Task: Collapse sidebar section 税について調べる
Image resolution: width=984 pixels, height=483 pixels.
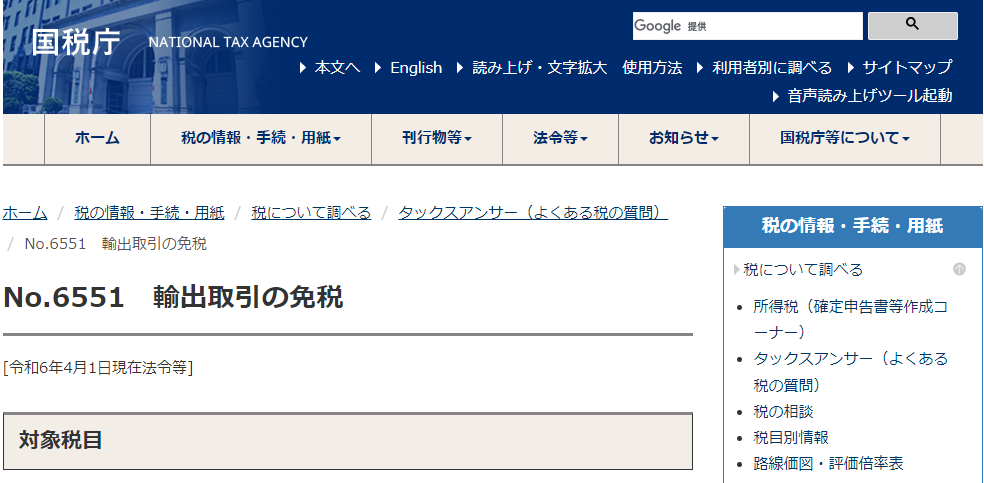Action: coord(803,270)
